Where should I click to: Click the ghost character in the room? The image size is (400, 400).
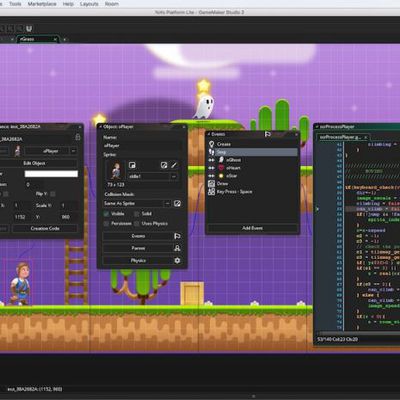(204, 107)
